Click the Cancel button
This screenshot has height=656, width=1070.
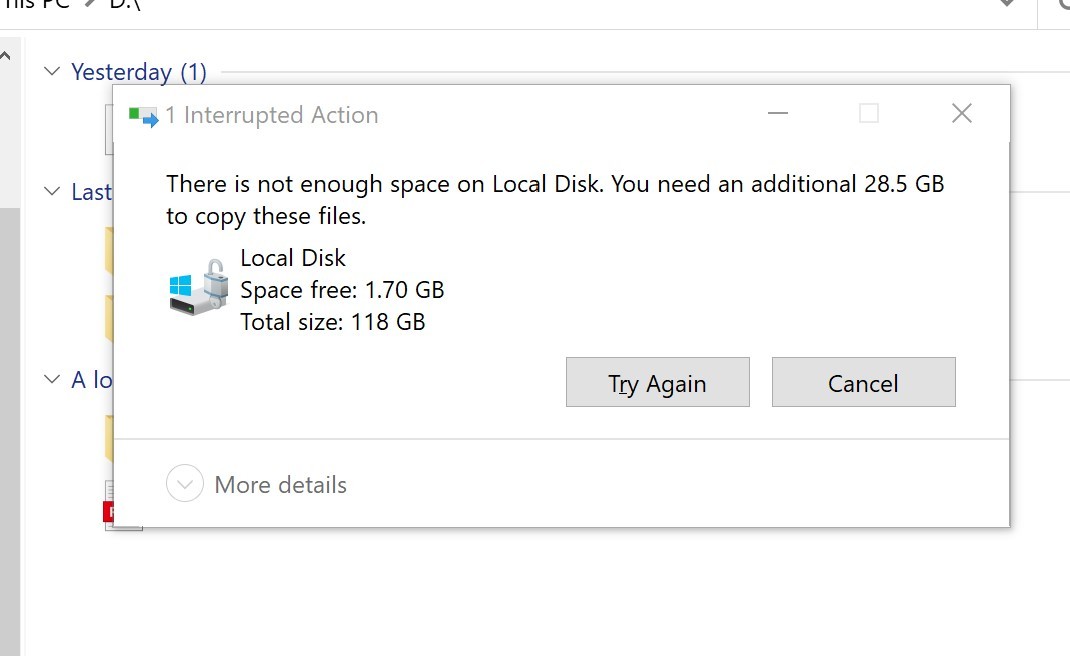coord(864,382)
